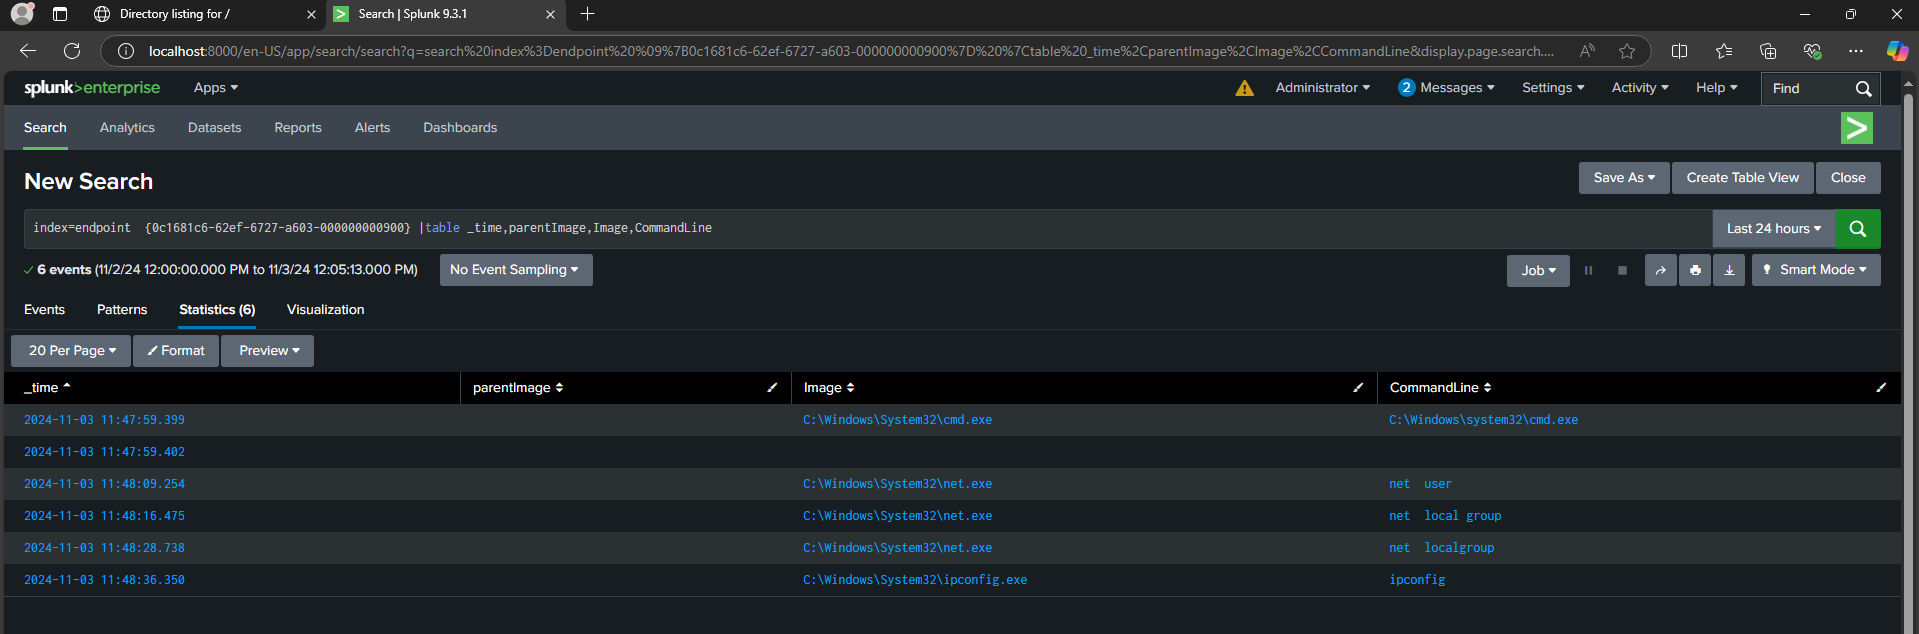The height and width of the screenshot is (634, 1919).
Task: Switch to the Visualization tab
Action: (325, 310)
